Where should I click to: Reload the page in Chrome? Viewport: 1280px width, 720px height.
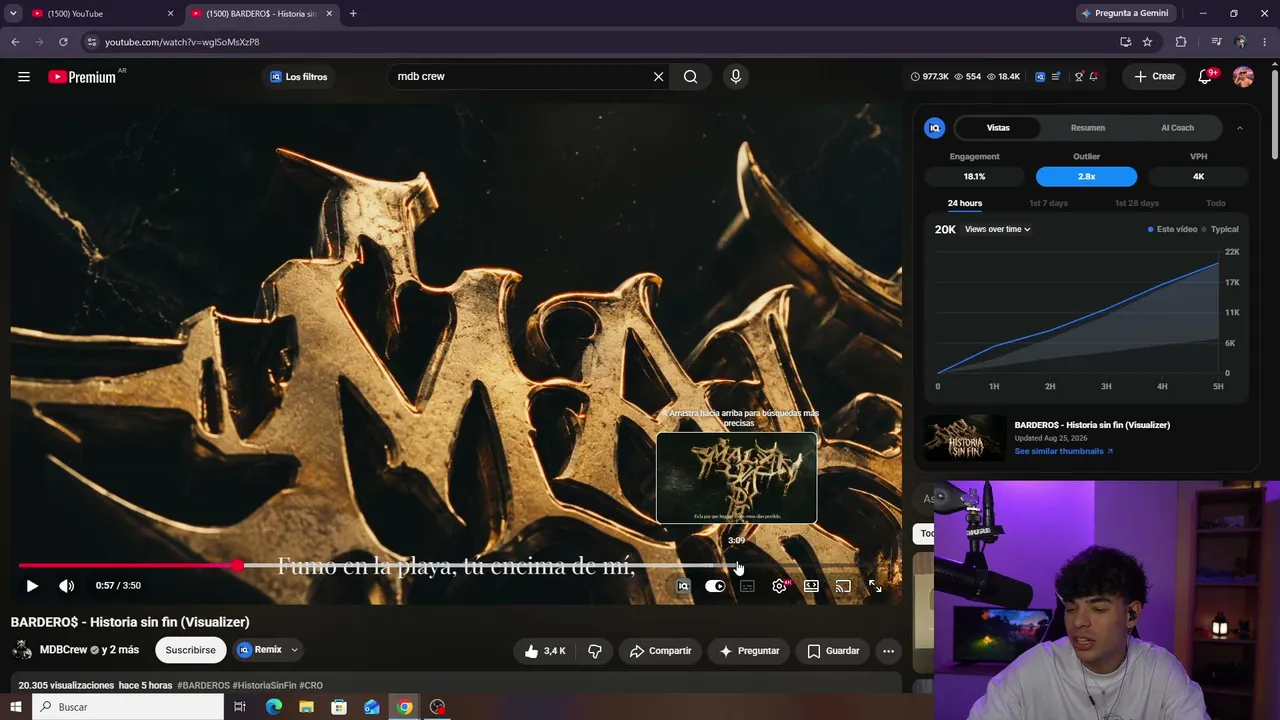pos(63,42)
